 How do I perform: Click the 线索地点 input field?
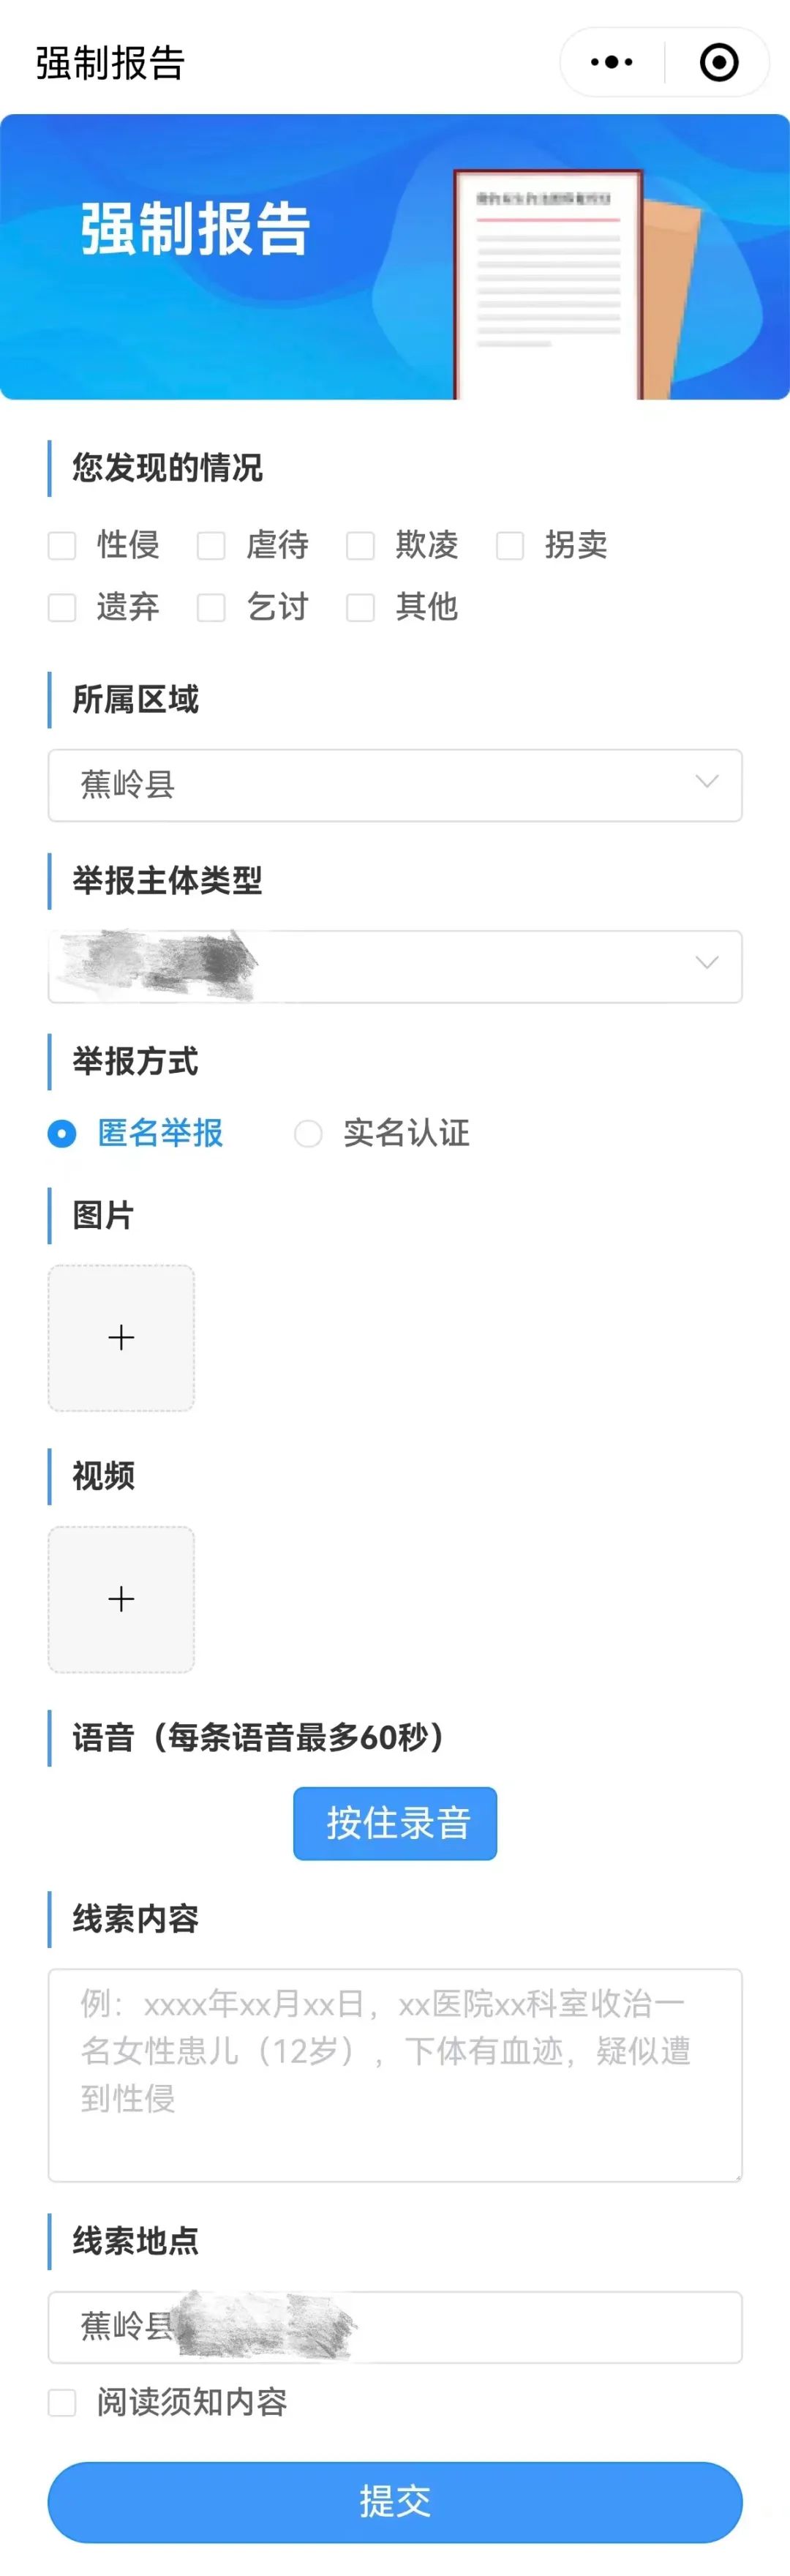(395, 2327)
